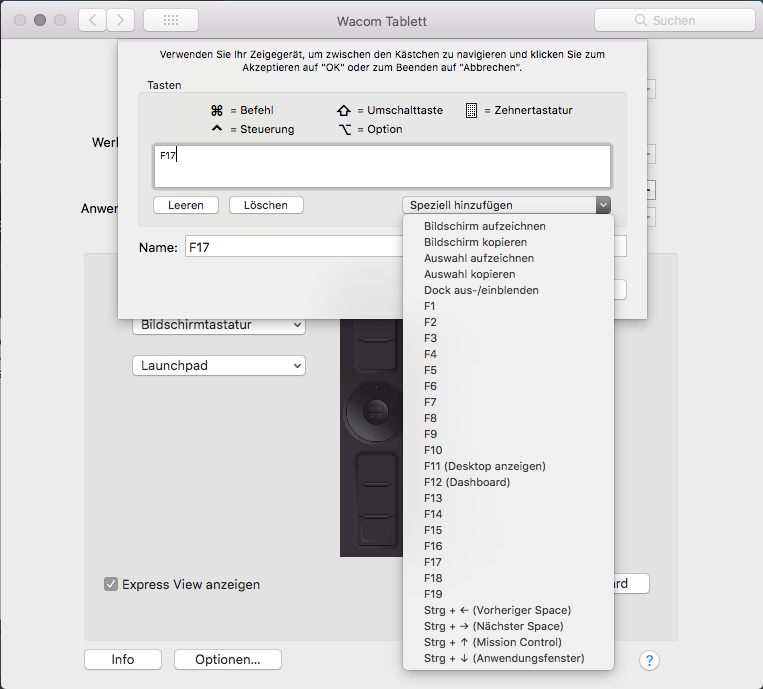Click the Suchen search field
The width and height of the screenshot is (763, 689).
(674, 20)
